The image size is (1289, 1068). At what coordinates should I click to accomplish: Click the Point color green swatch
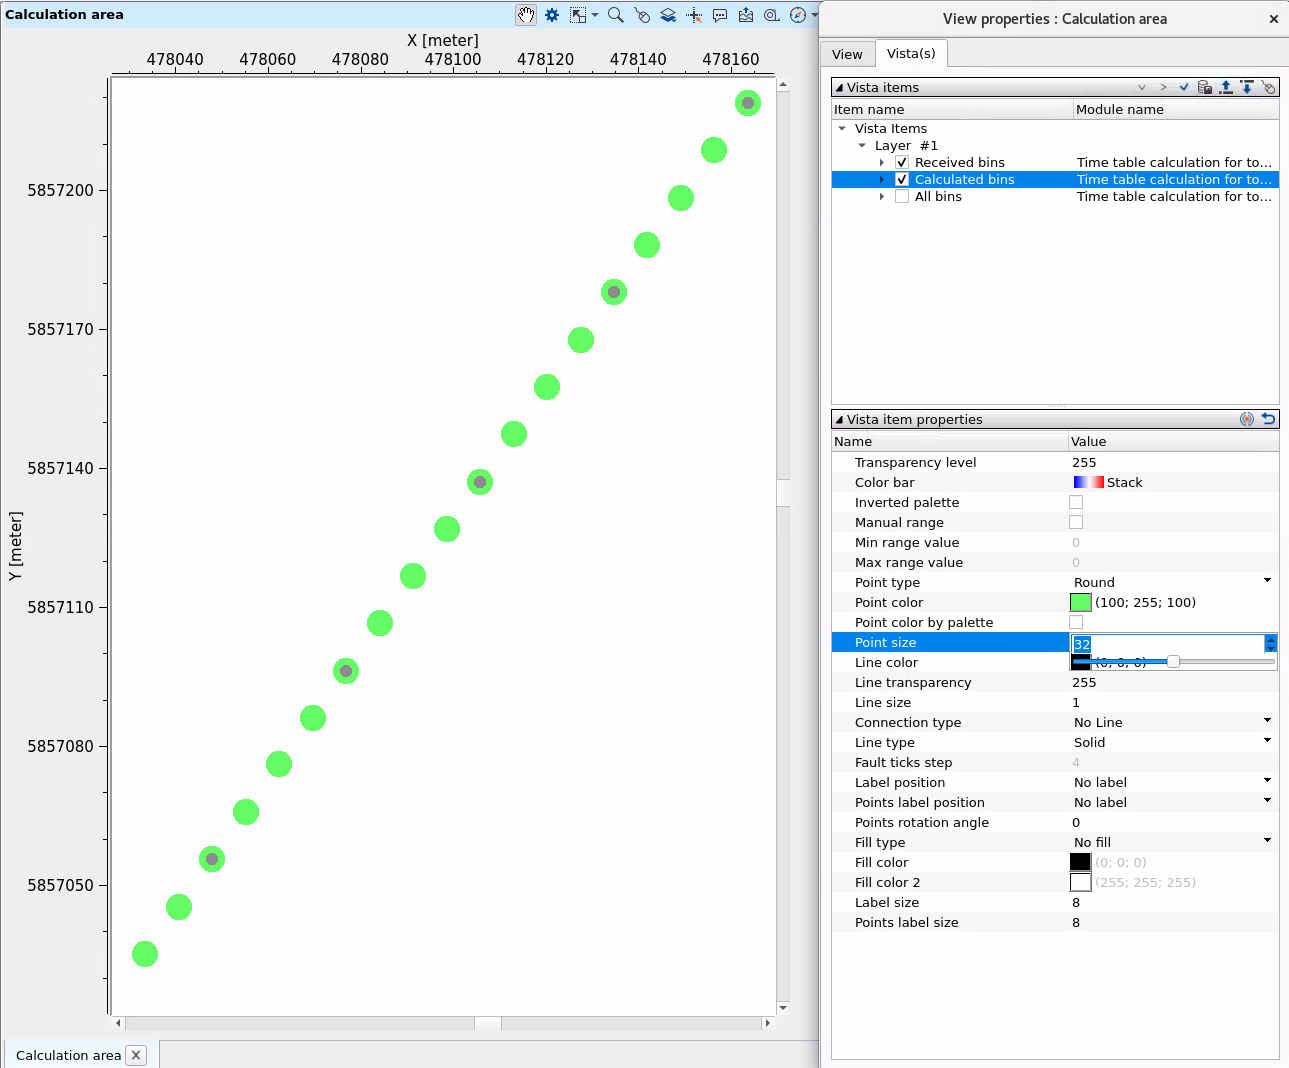click(x=1081, y=602)
